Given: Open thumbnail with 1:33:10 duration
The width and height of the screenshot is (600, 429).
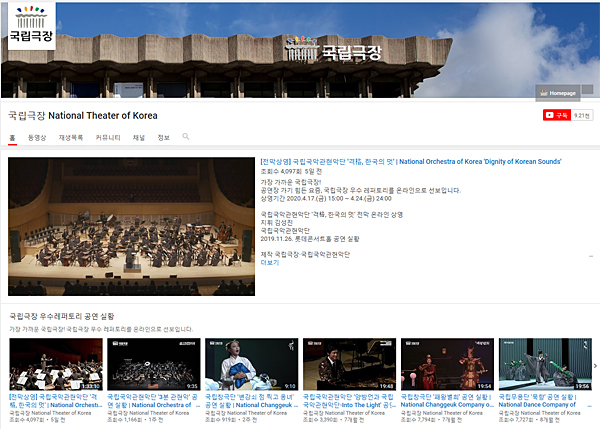Looking at the screenshot, I should coord(56,364).
